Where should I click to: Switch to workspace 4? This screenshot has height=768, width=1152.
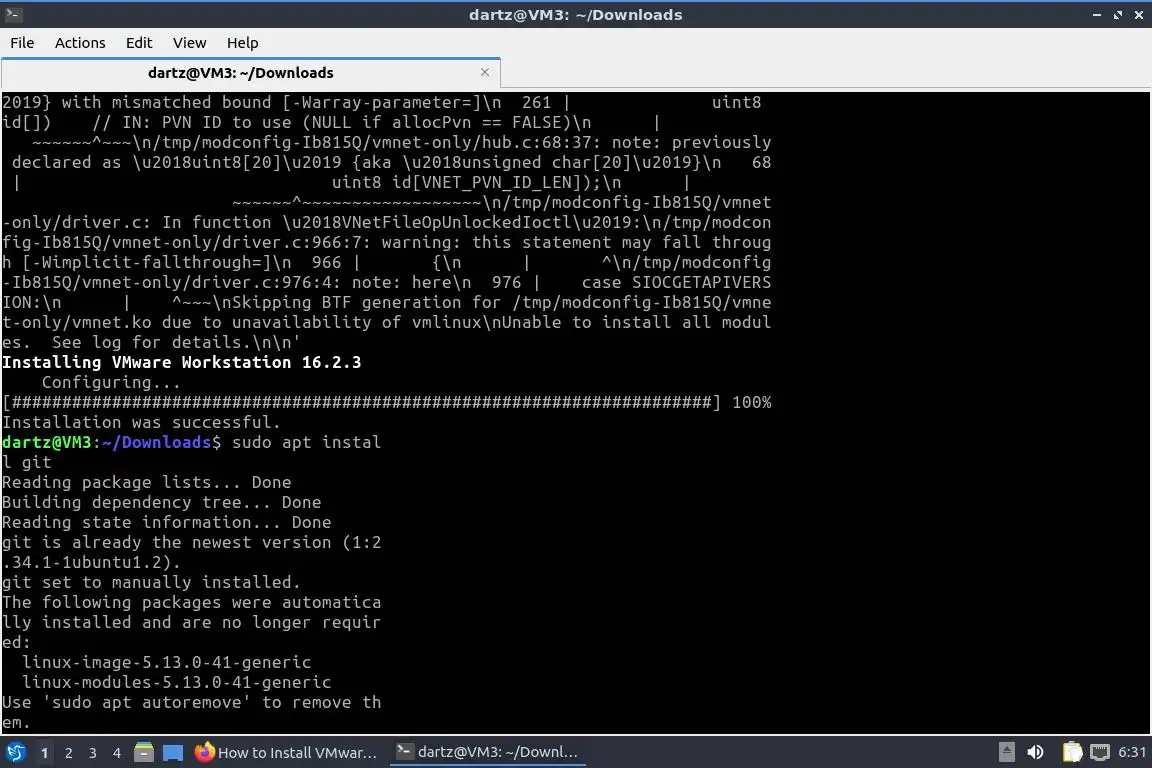tap(117, 753)
